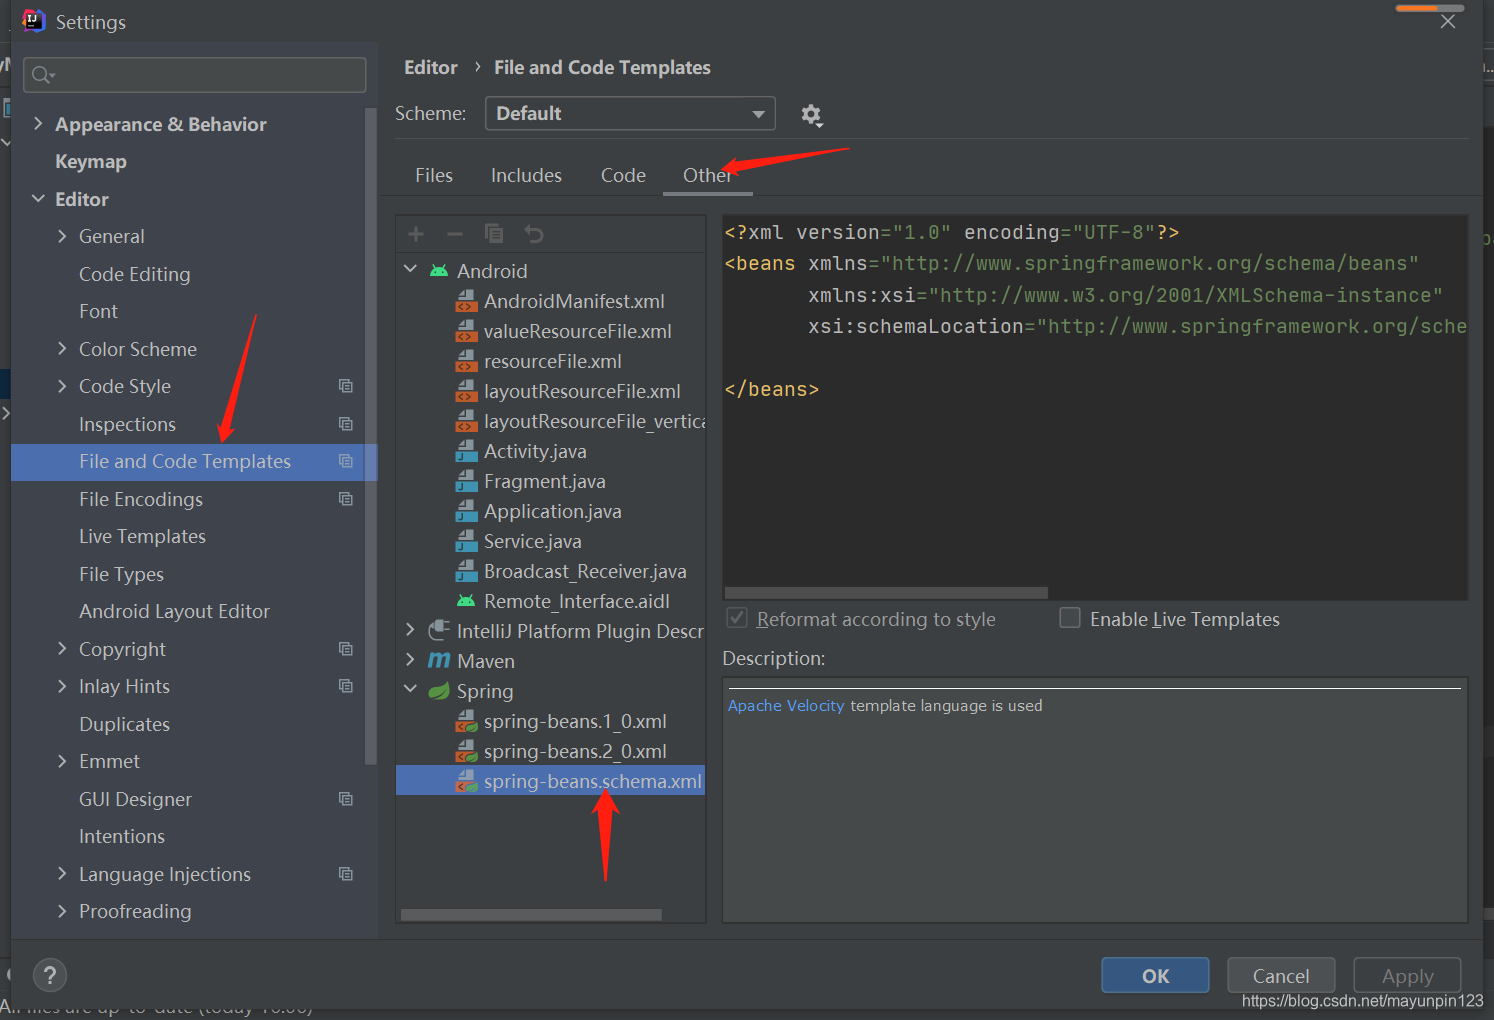Click the Spring leaf icon in template tree

point(439,690)
